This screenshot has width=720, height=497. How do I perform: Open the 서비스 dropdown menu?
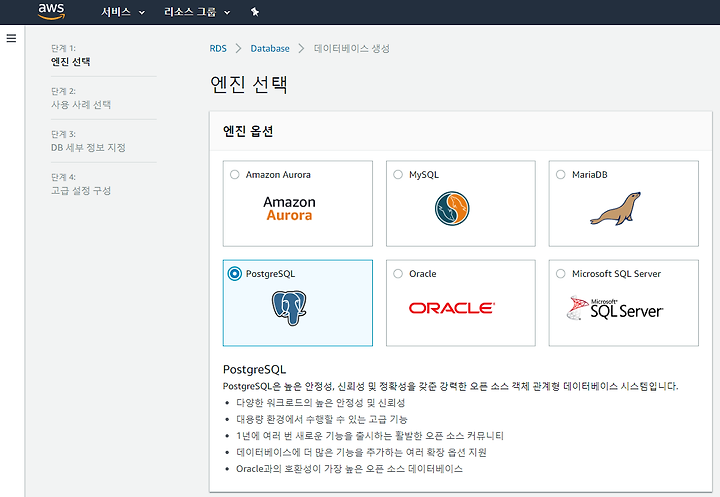(x=123, y=12)
